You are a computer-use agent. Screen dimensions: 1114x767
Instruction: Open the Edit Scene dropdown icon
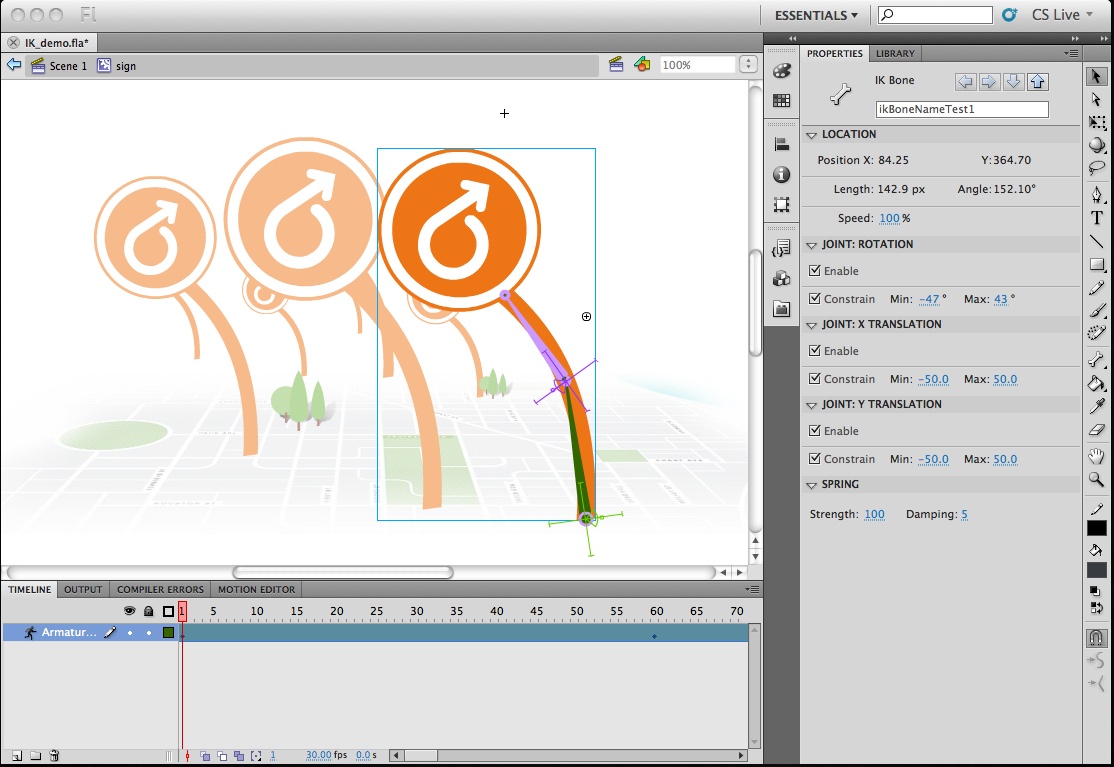pyautogui.click(x=616, y=65)
